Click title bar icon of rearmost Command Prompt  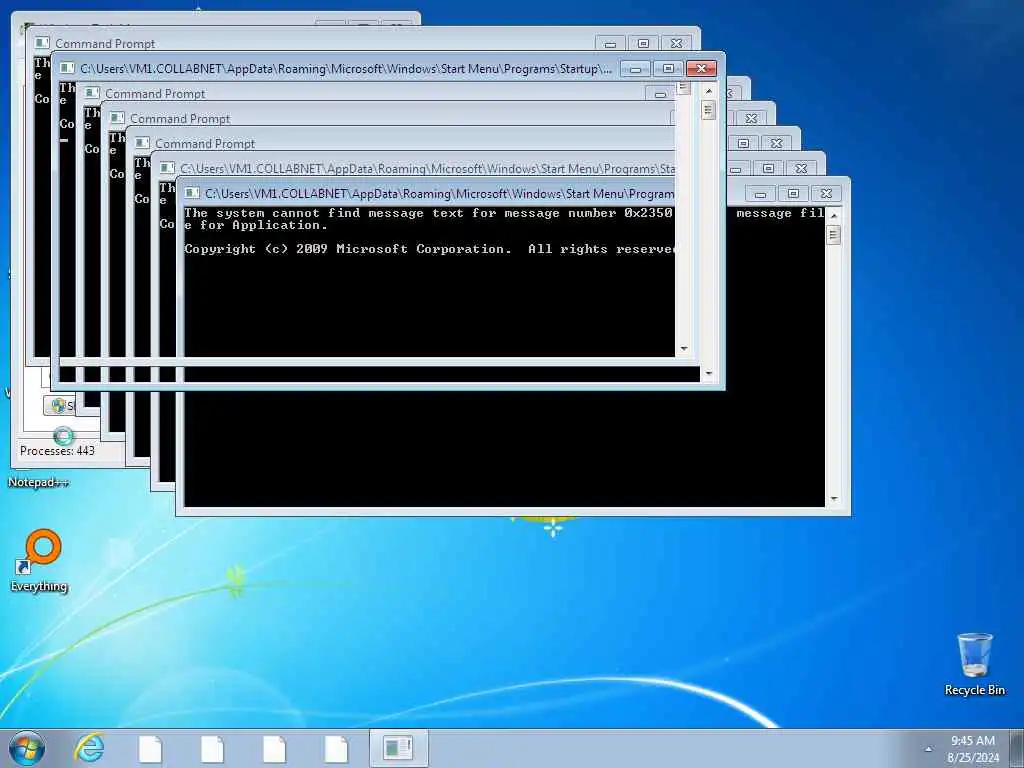pyautogui.click(x=42, y=43)
